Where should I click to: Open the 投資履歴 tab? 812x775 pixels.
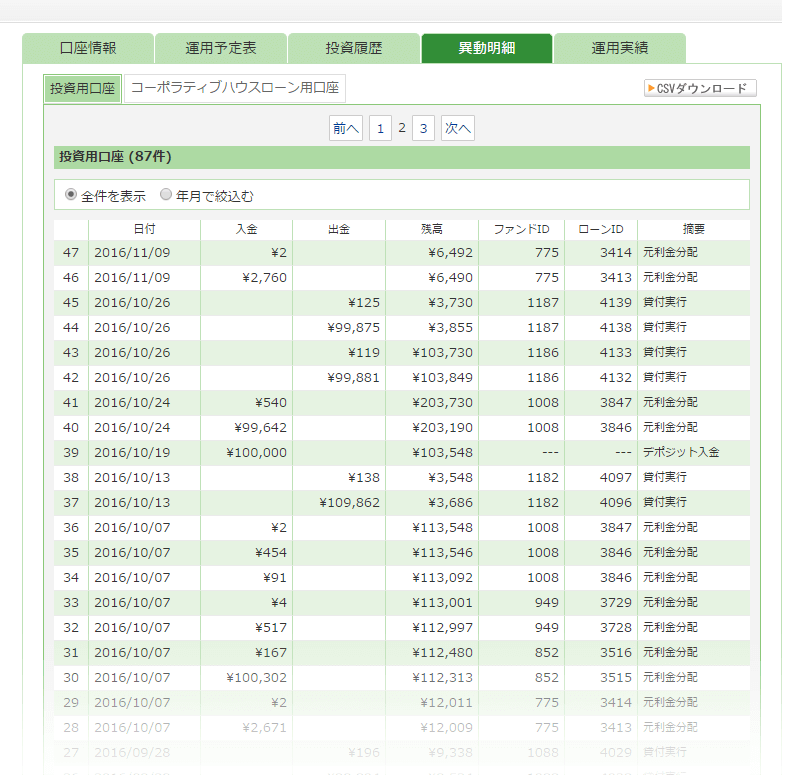pos(354,48)
